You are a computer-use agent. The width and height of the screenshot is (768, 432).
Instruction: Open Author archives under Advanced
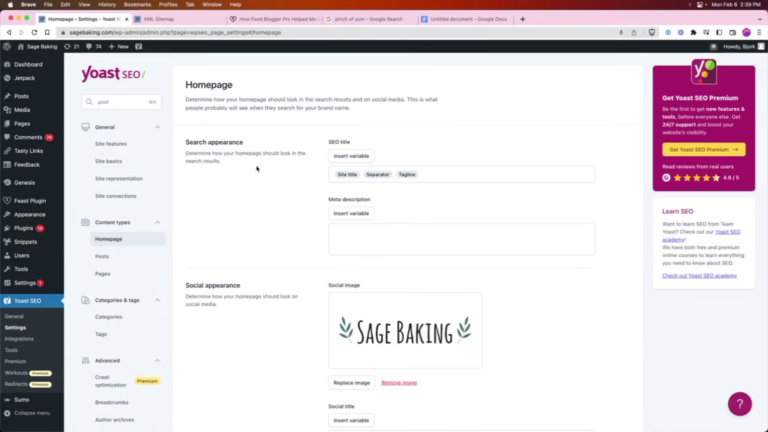114,420
